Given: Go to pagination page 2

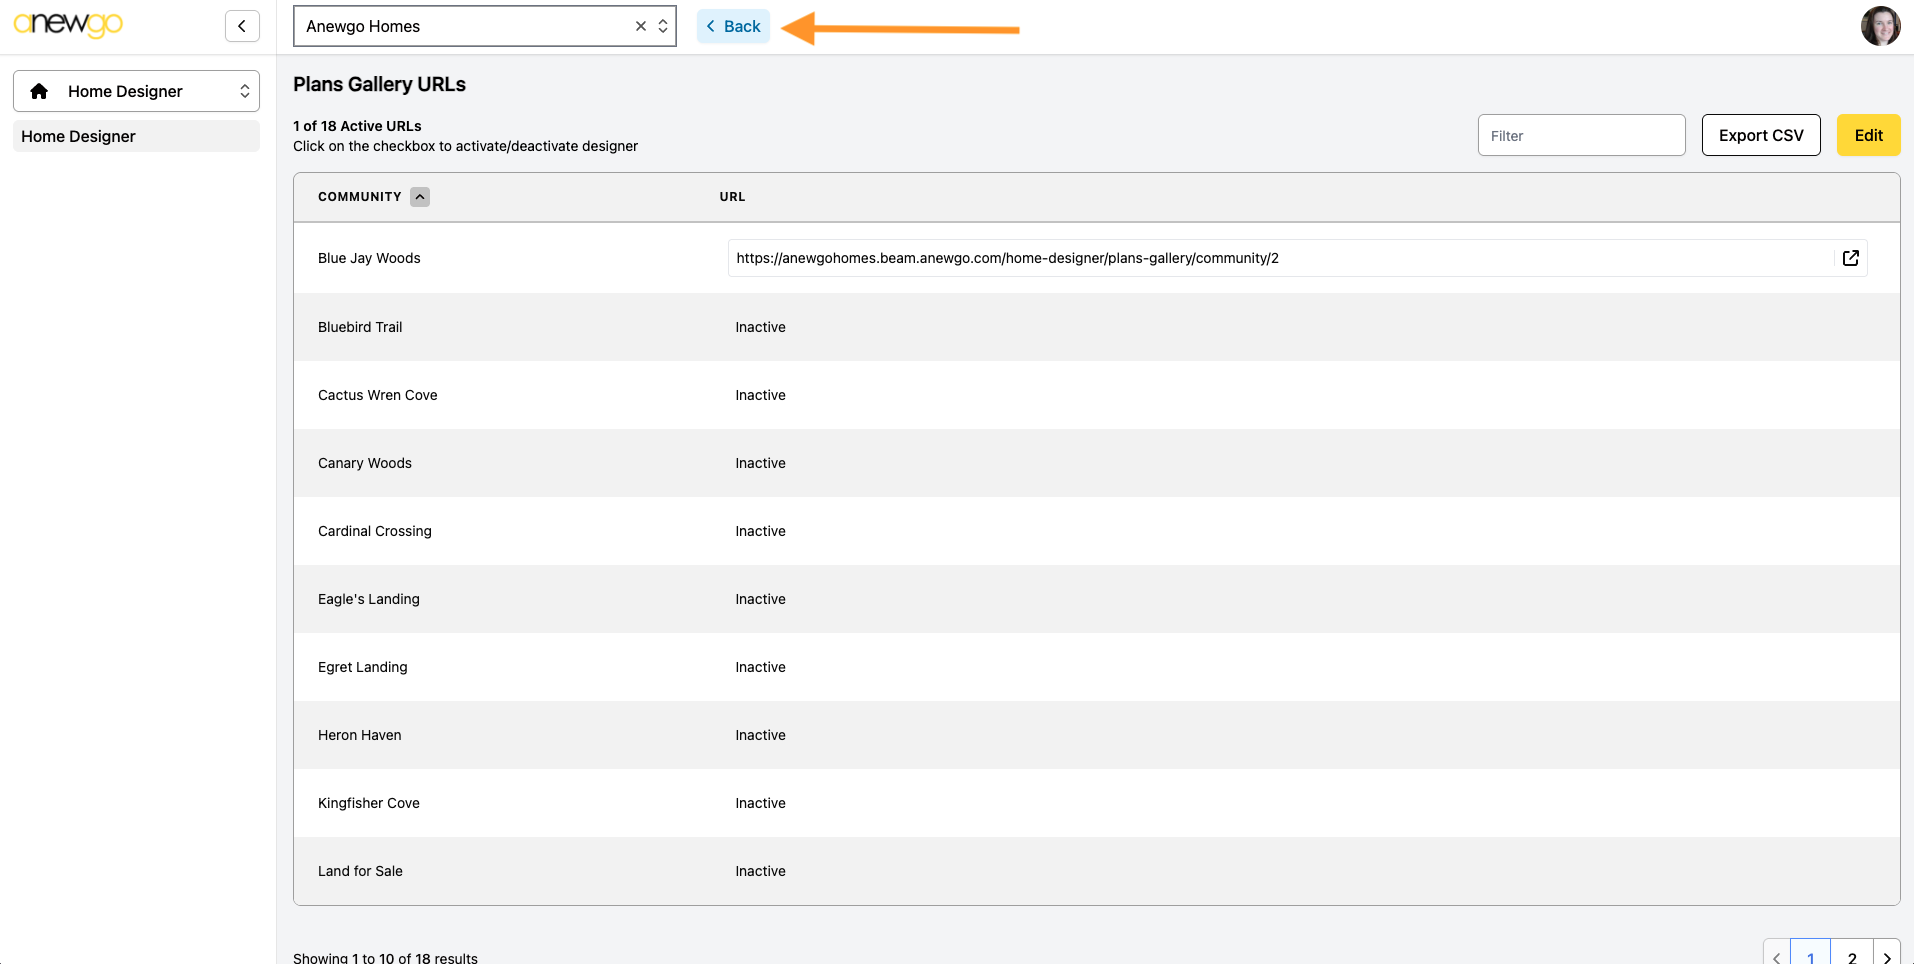Looking at the screenshot, I should (x=1852, y=953).
